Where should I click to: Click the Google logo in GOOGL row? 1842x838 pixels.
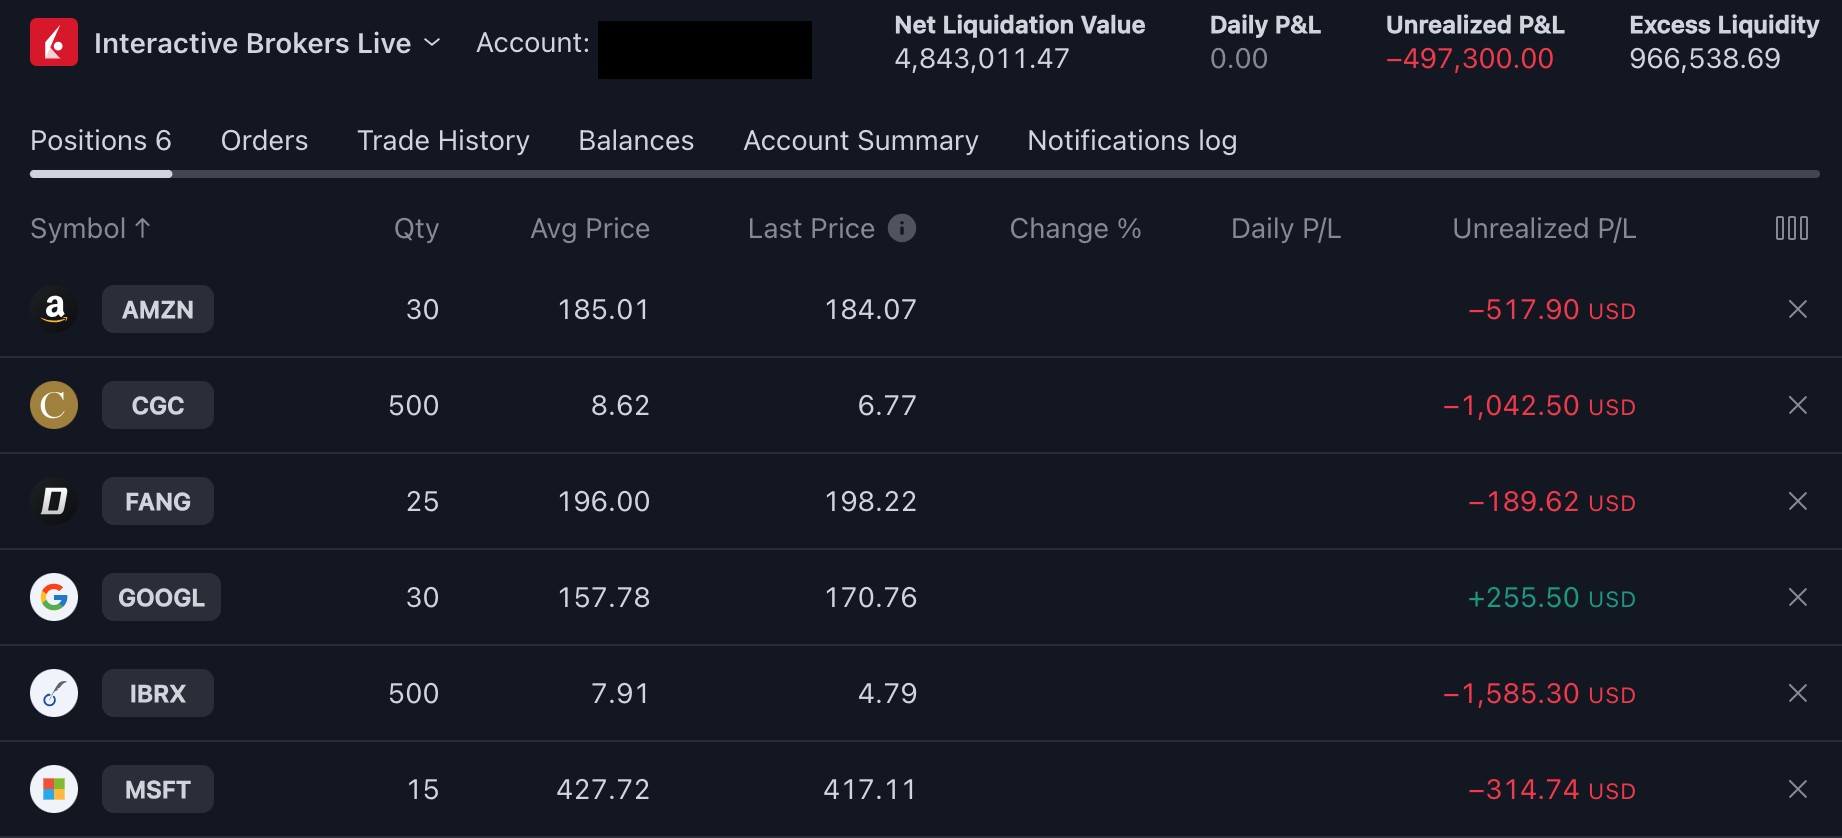(54, 597)
